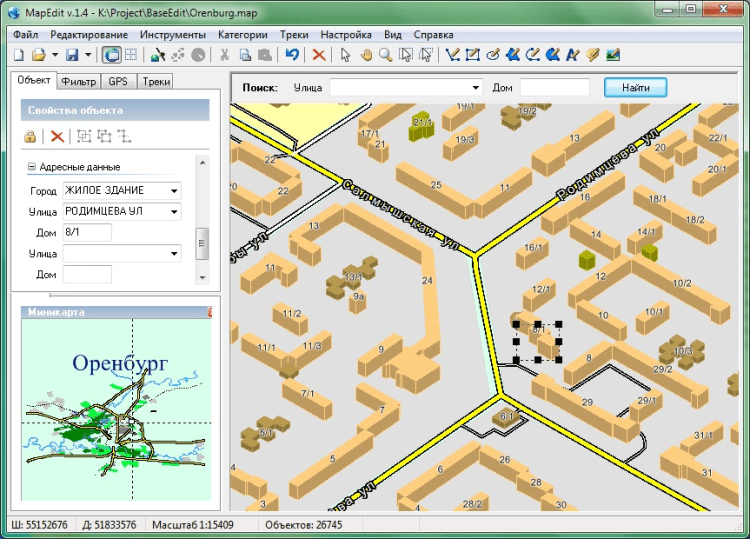Select the arrow pointer tool
This screenshot has width=750, height=539.
[346, 55]
